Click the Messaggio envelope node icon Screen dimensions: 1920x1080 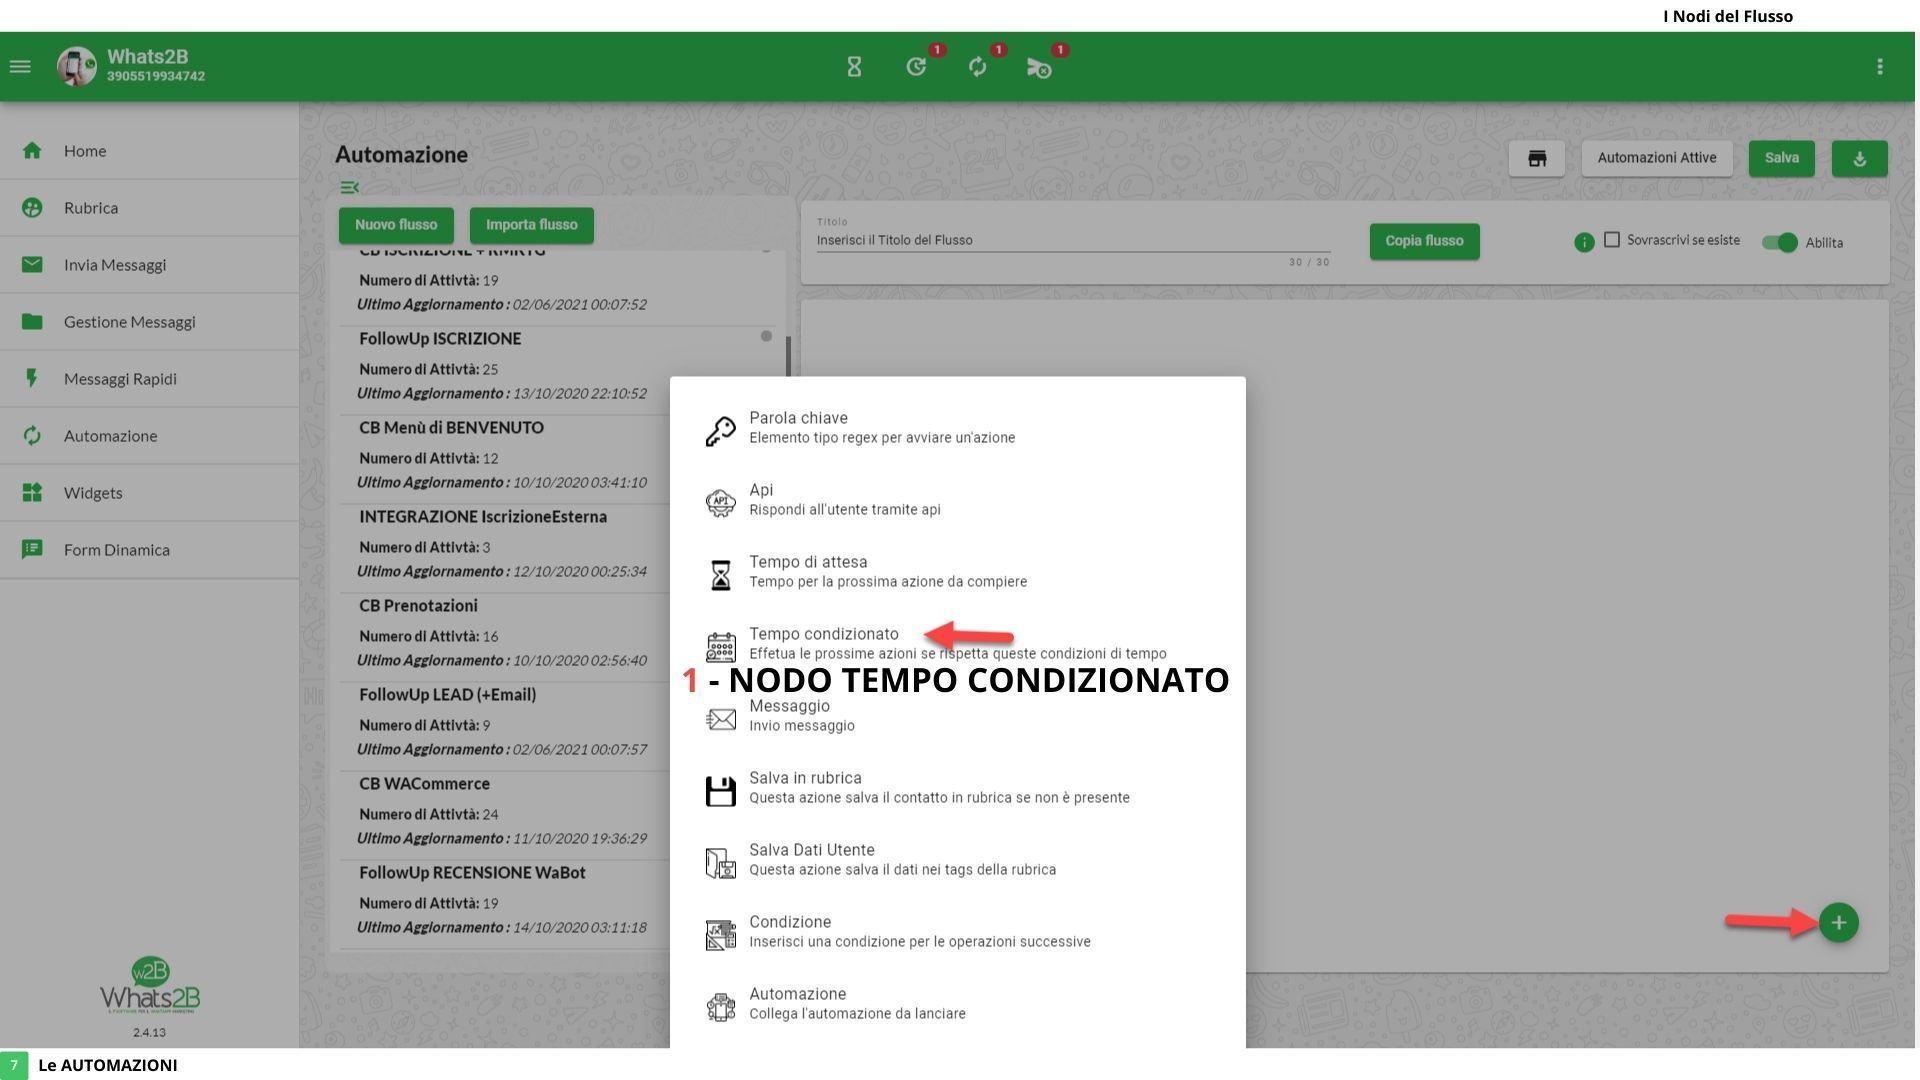click(720, 719)
